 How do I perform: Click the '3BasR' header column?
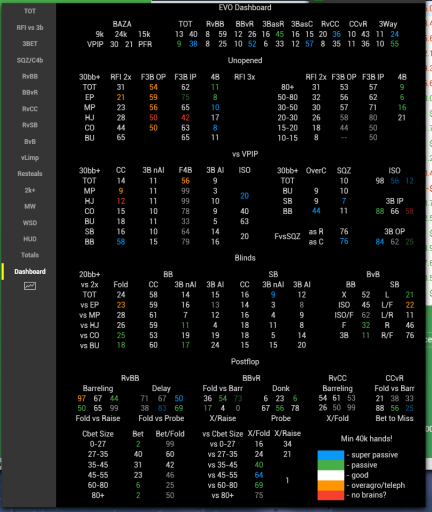pyautogui.click(x=273, y=24)
